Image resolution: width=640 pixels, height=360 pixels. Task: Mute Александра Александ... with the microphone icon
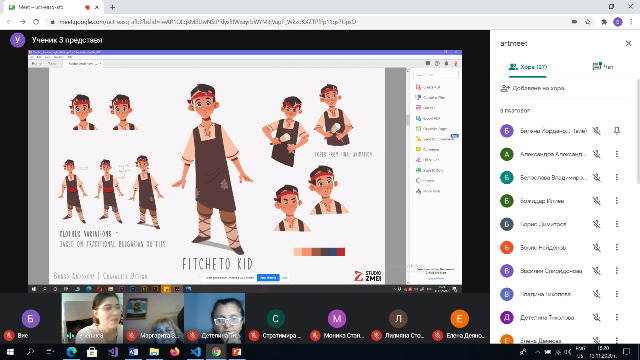click(597, 154)
